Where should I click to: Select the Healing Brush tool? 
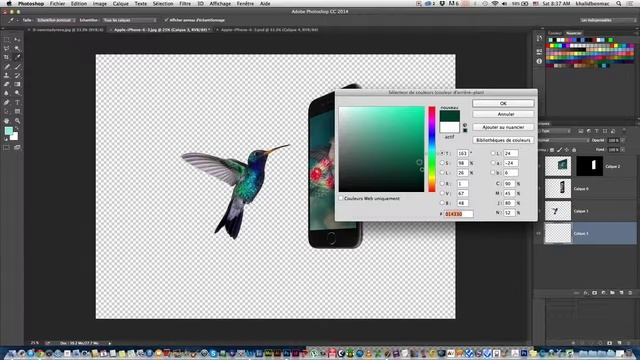pos(7,67)
